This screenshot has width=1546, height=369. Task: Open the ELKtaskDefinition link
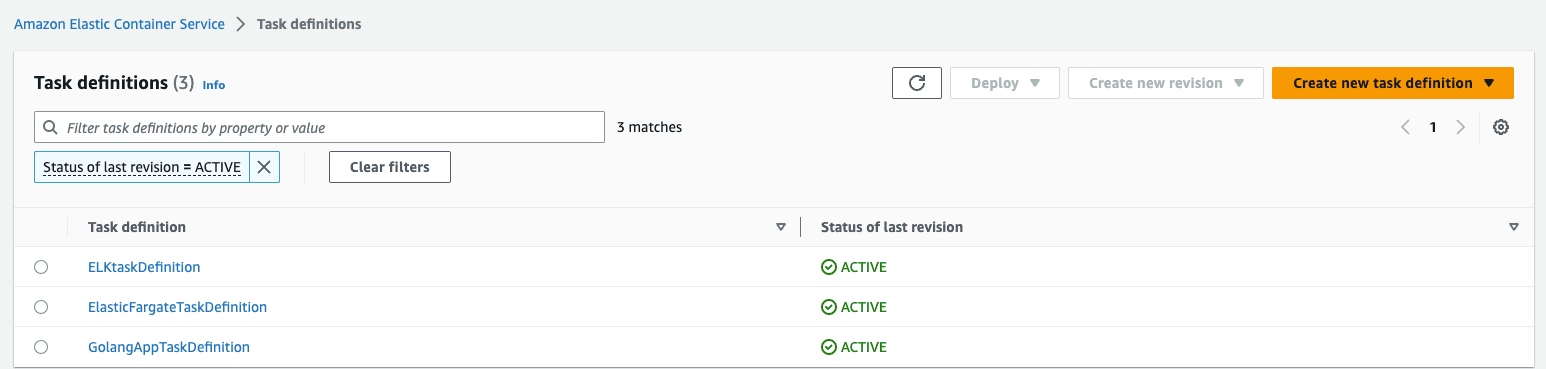coord(144,267)
